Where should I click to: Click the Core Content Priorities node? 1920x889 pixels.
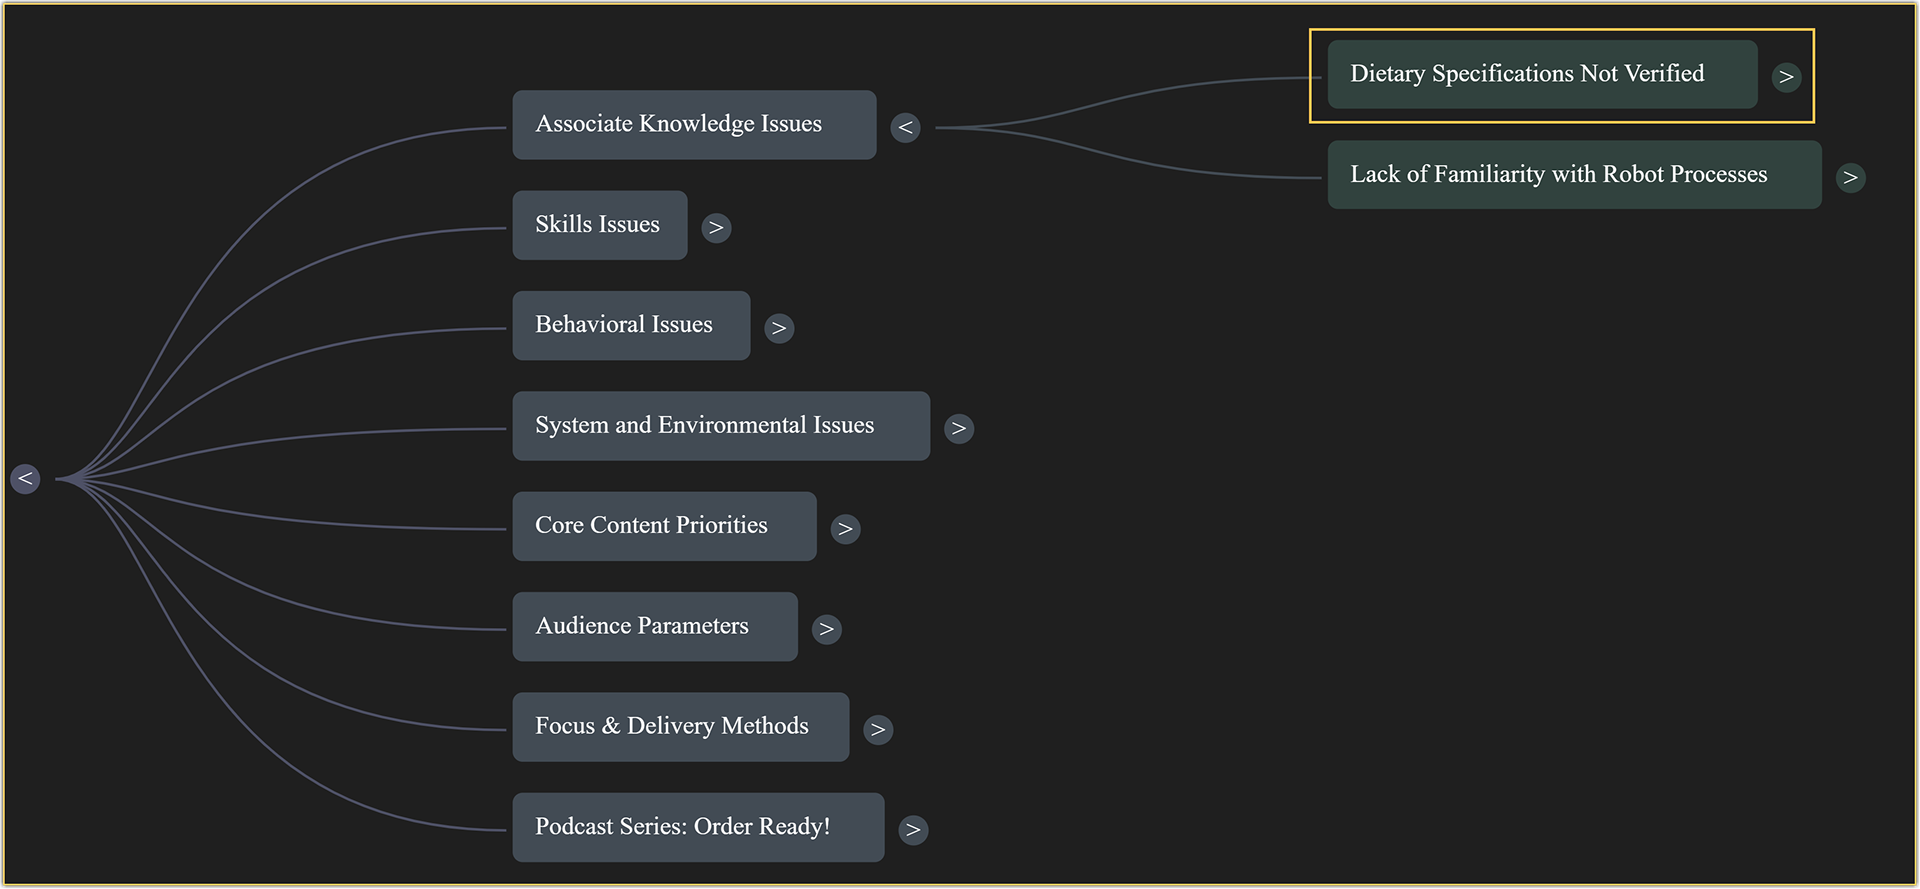(664, 526)
